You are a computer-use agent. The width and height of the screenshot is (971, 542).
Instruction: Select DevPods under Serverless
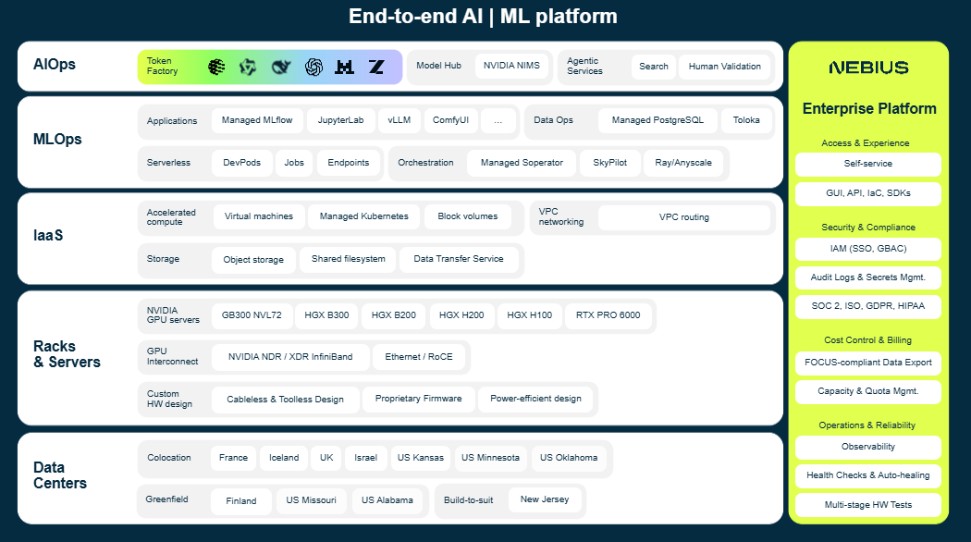(242, 163)
